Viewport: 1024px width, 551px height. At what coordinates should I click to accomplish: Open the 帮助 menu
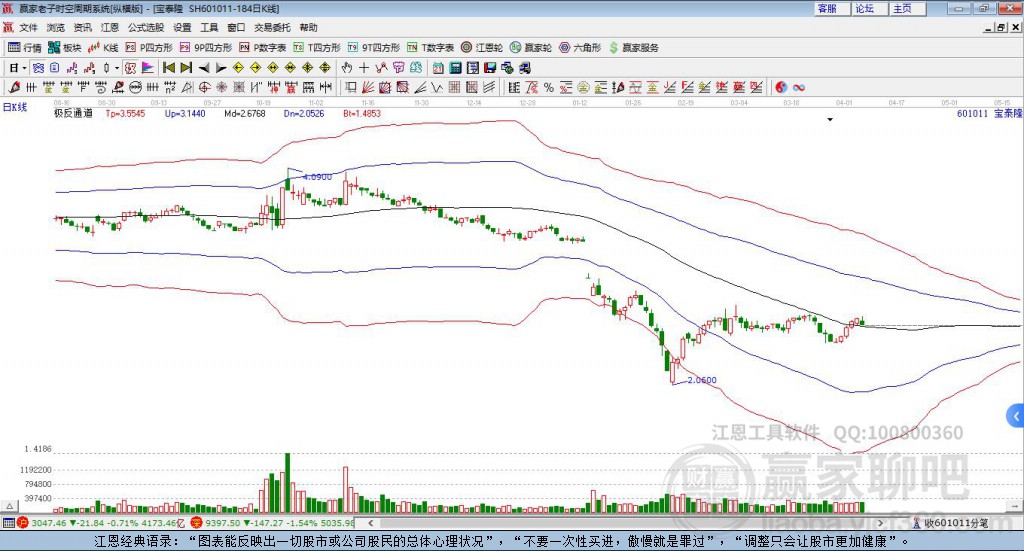coord(308,27)
